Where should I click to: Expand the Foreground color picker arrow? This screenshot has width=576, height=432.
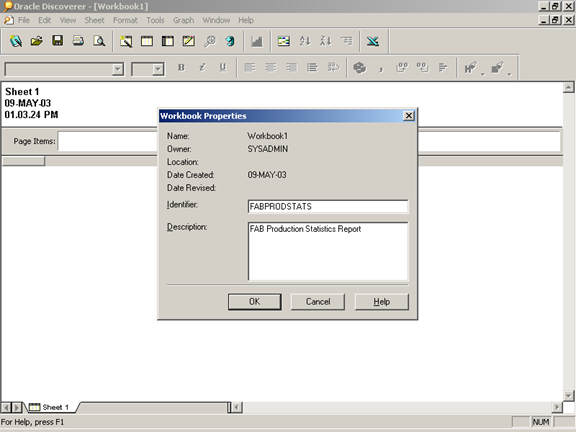pyautogui.click(x=483, y=74)
